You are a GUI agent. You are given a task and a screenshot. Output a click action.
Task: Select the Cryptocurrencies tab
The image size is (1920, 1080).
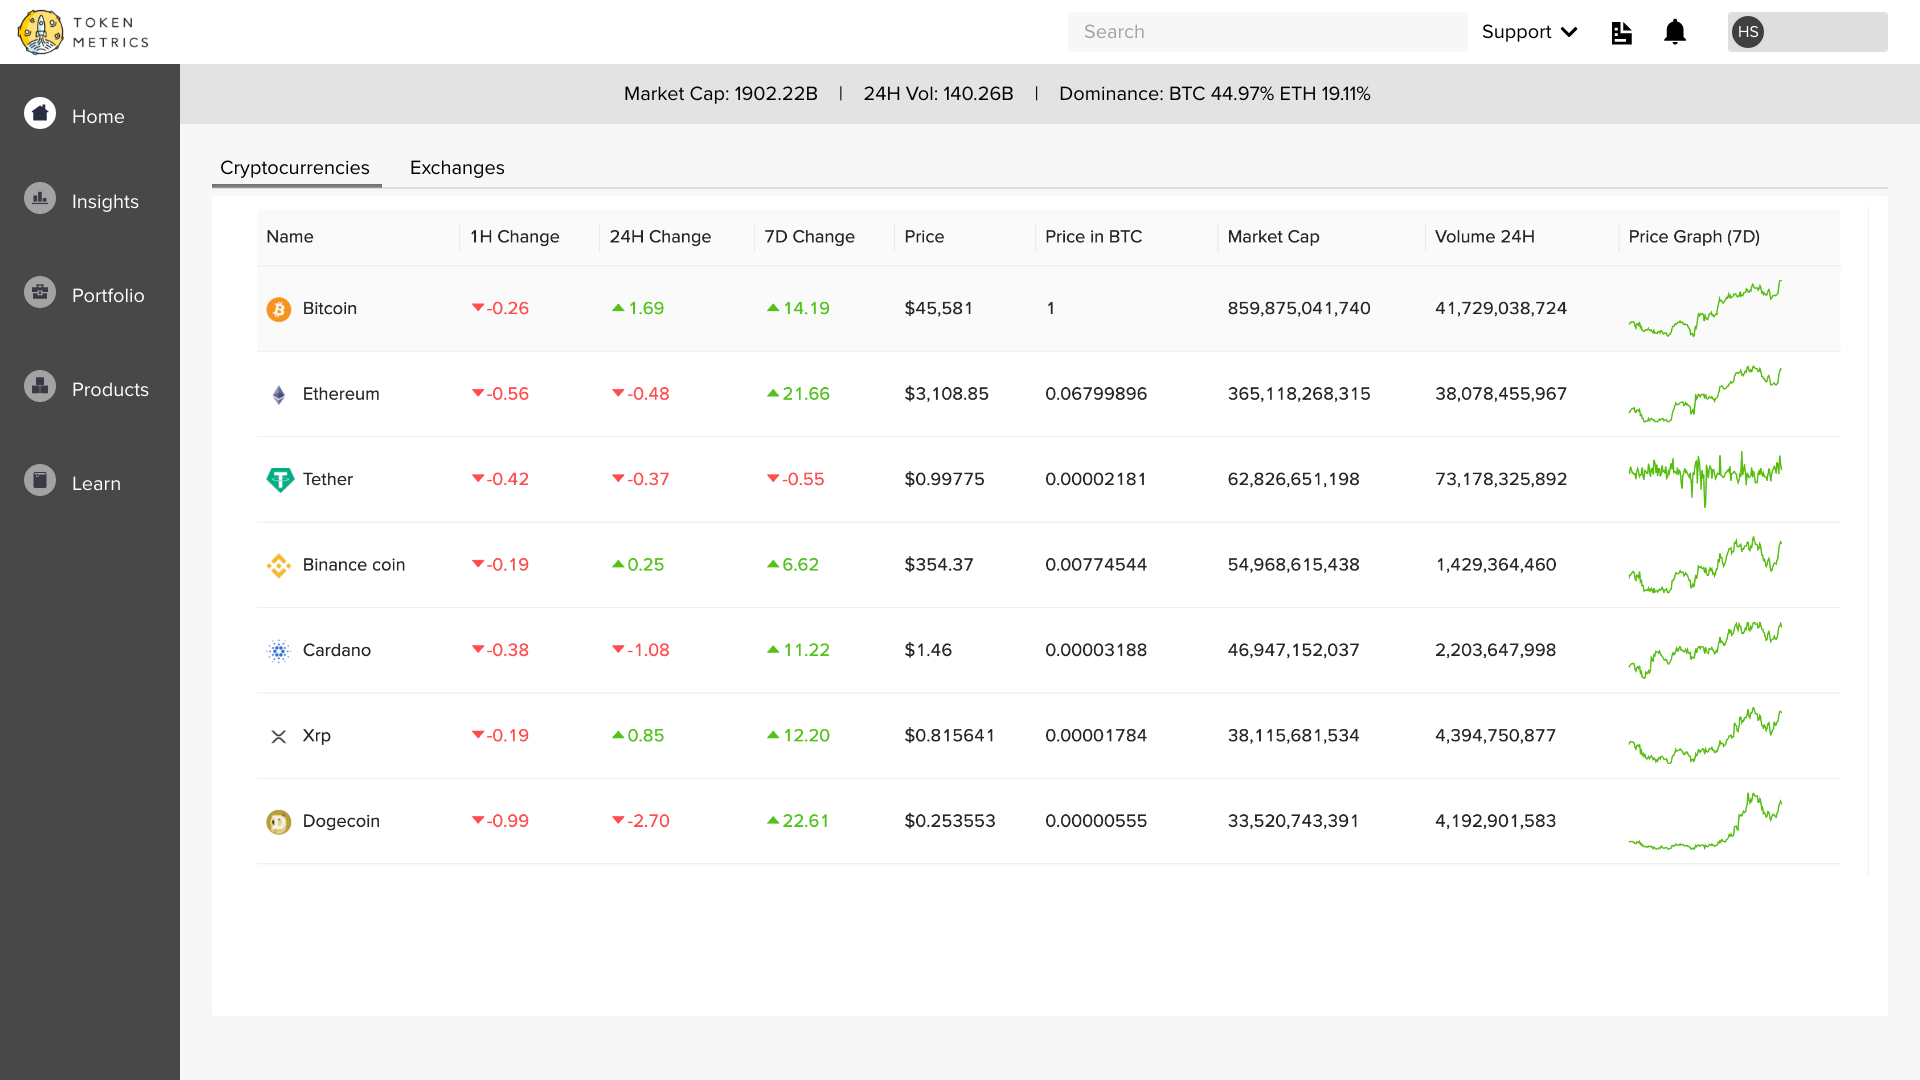click(295, 168)
